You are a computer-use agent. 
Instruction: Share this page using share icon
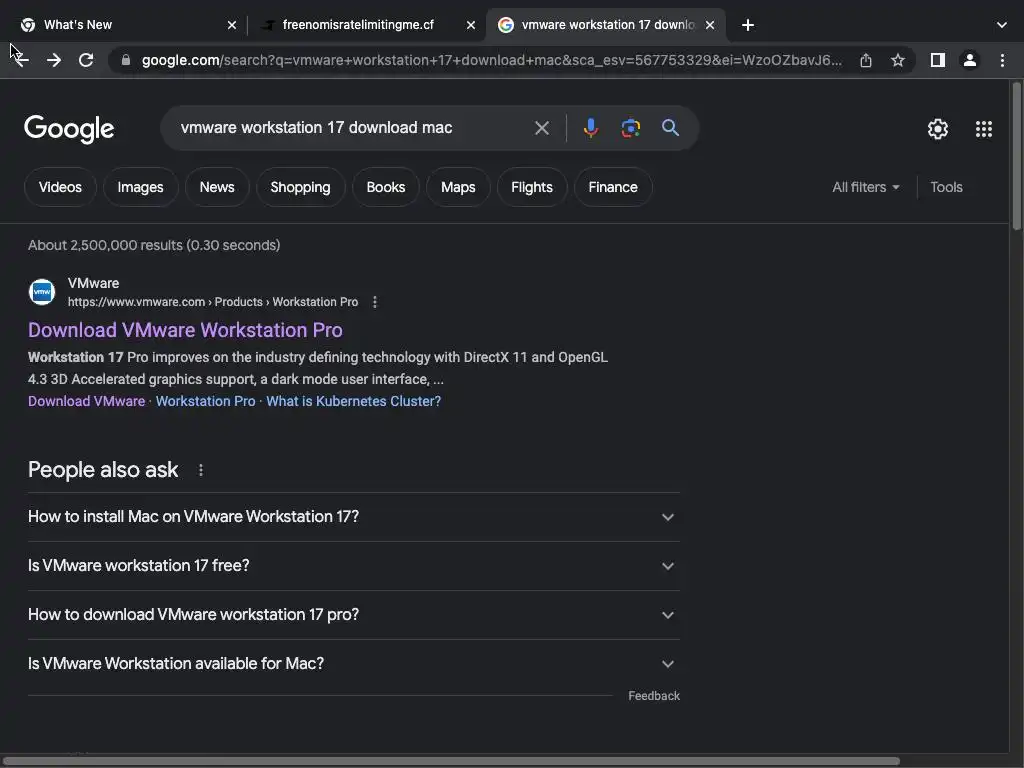[x=866, y=60]
